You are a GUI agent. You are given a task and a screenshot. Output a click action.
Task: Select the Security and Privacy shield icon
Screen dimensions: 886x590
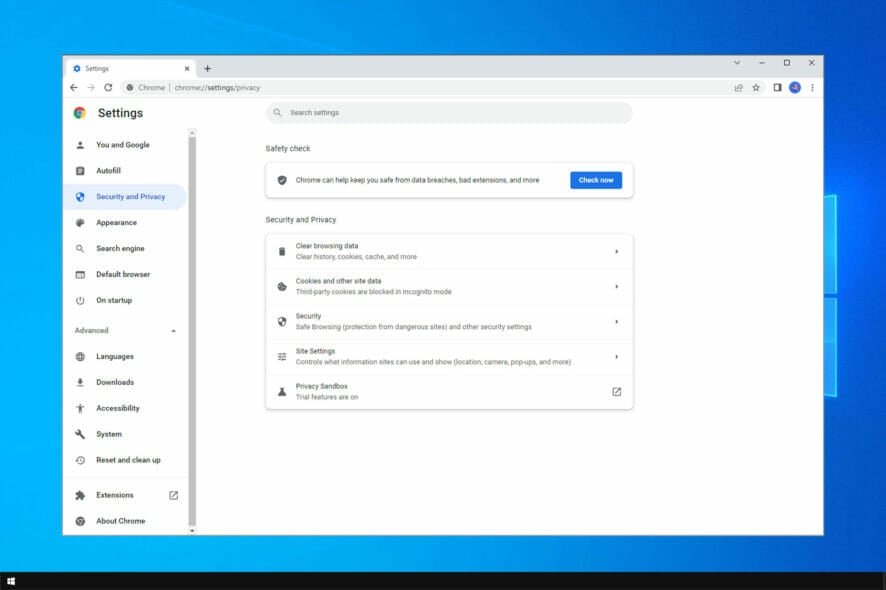[x=82, y=197]
